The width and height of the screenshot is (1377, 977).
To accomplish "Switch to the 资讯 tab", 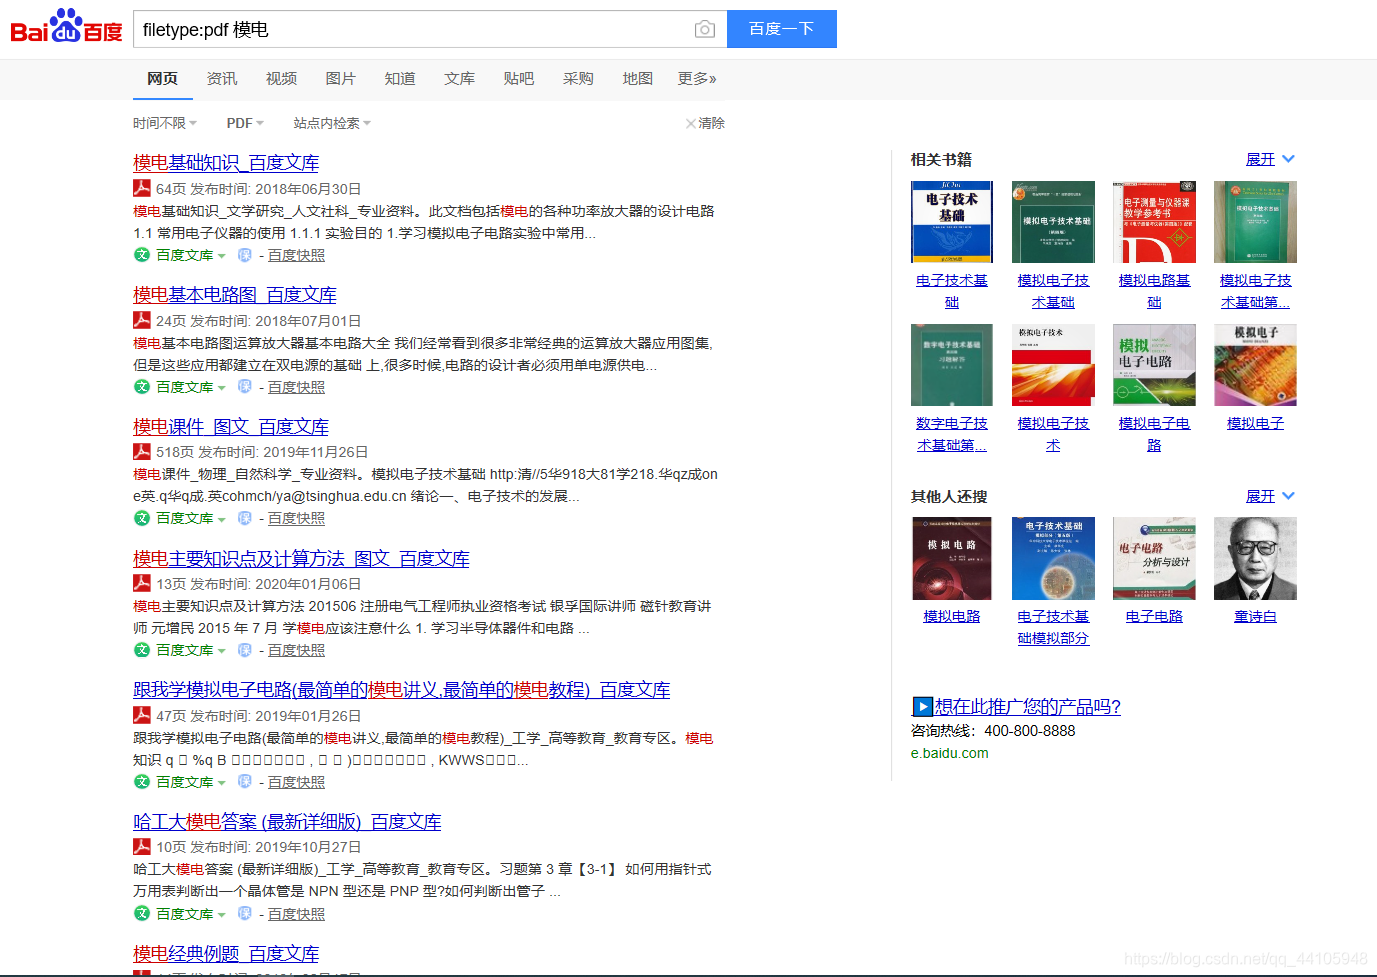I will coord(222,78).
